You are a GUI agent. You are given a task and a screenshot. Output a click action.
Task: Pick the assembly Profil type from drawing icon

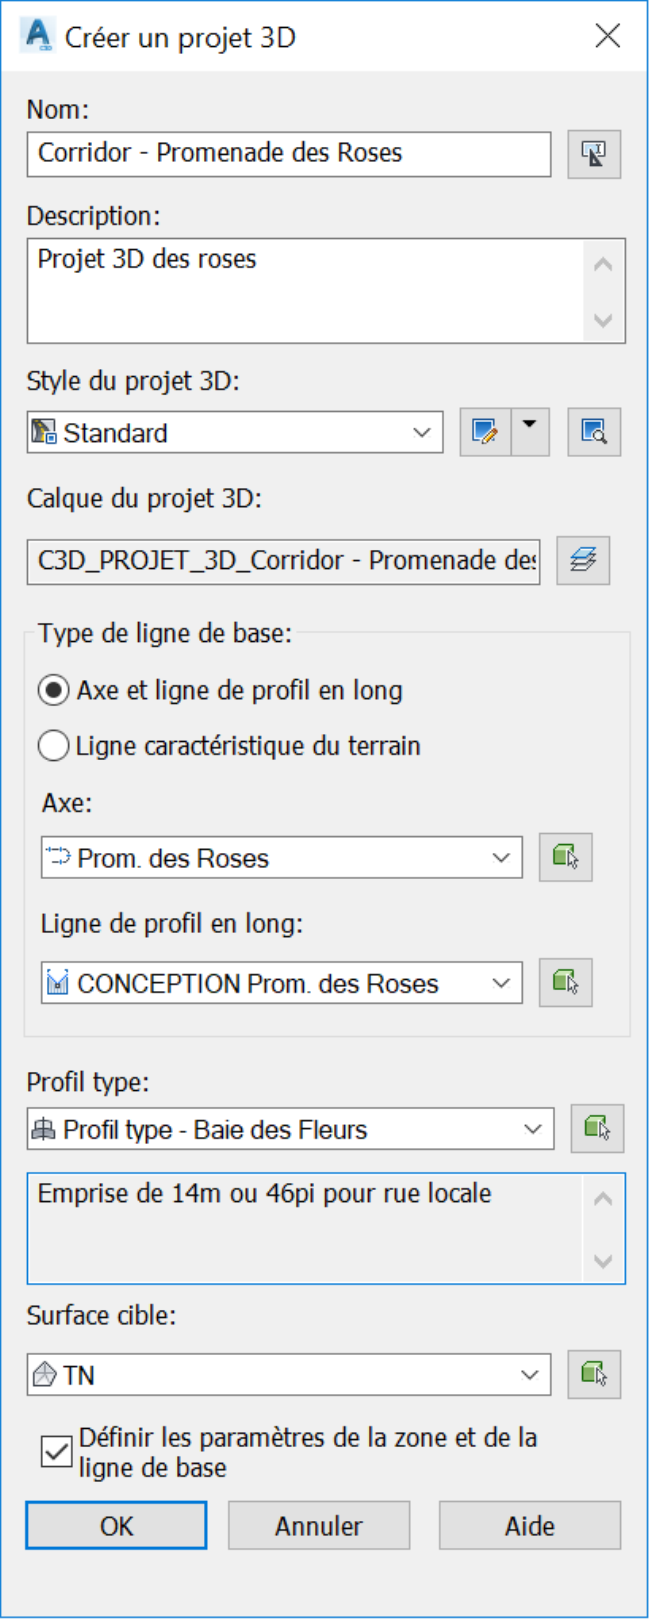coord(597,1129)
